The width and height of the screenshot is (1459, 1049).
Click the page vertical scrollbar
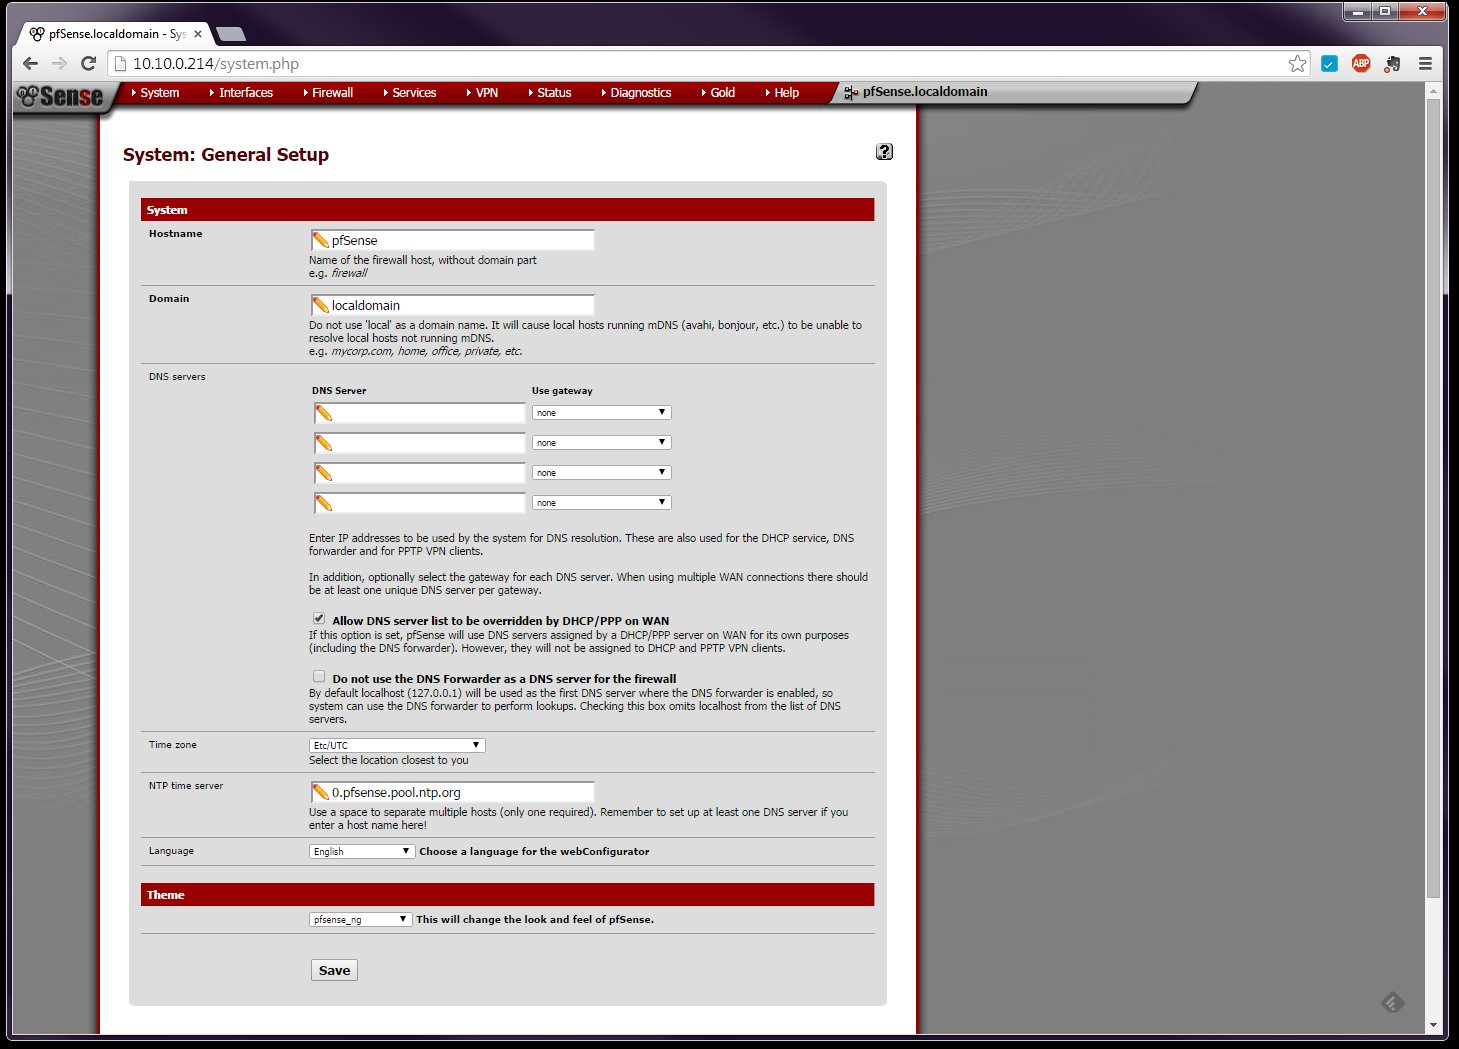(1433, 498)
